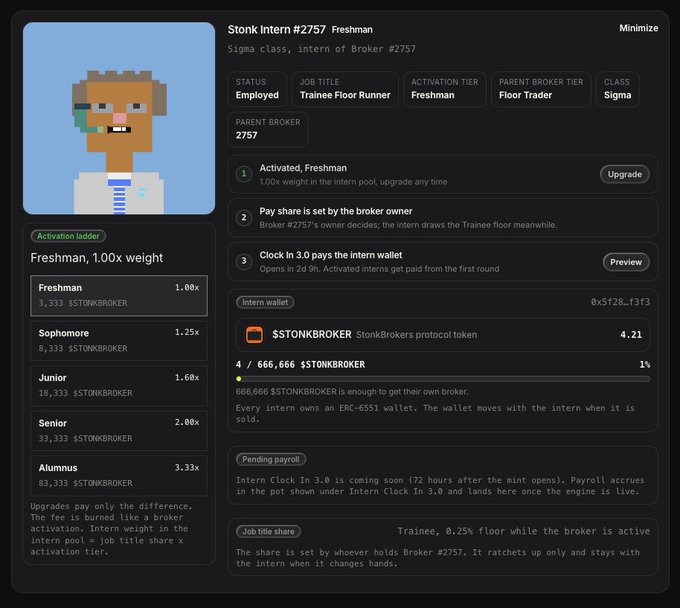Open the Stonk Intern pixel avatar image
Screen dimensions: 680x608
coord(119,118)
